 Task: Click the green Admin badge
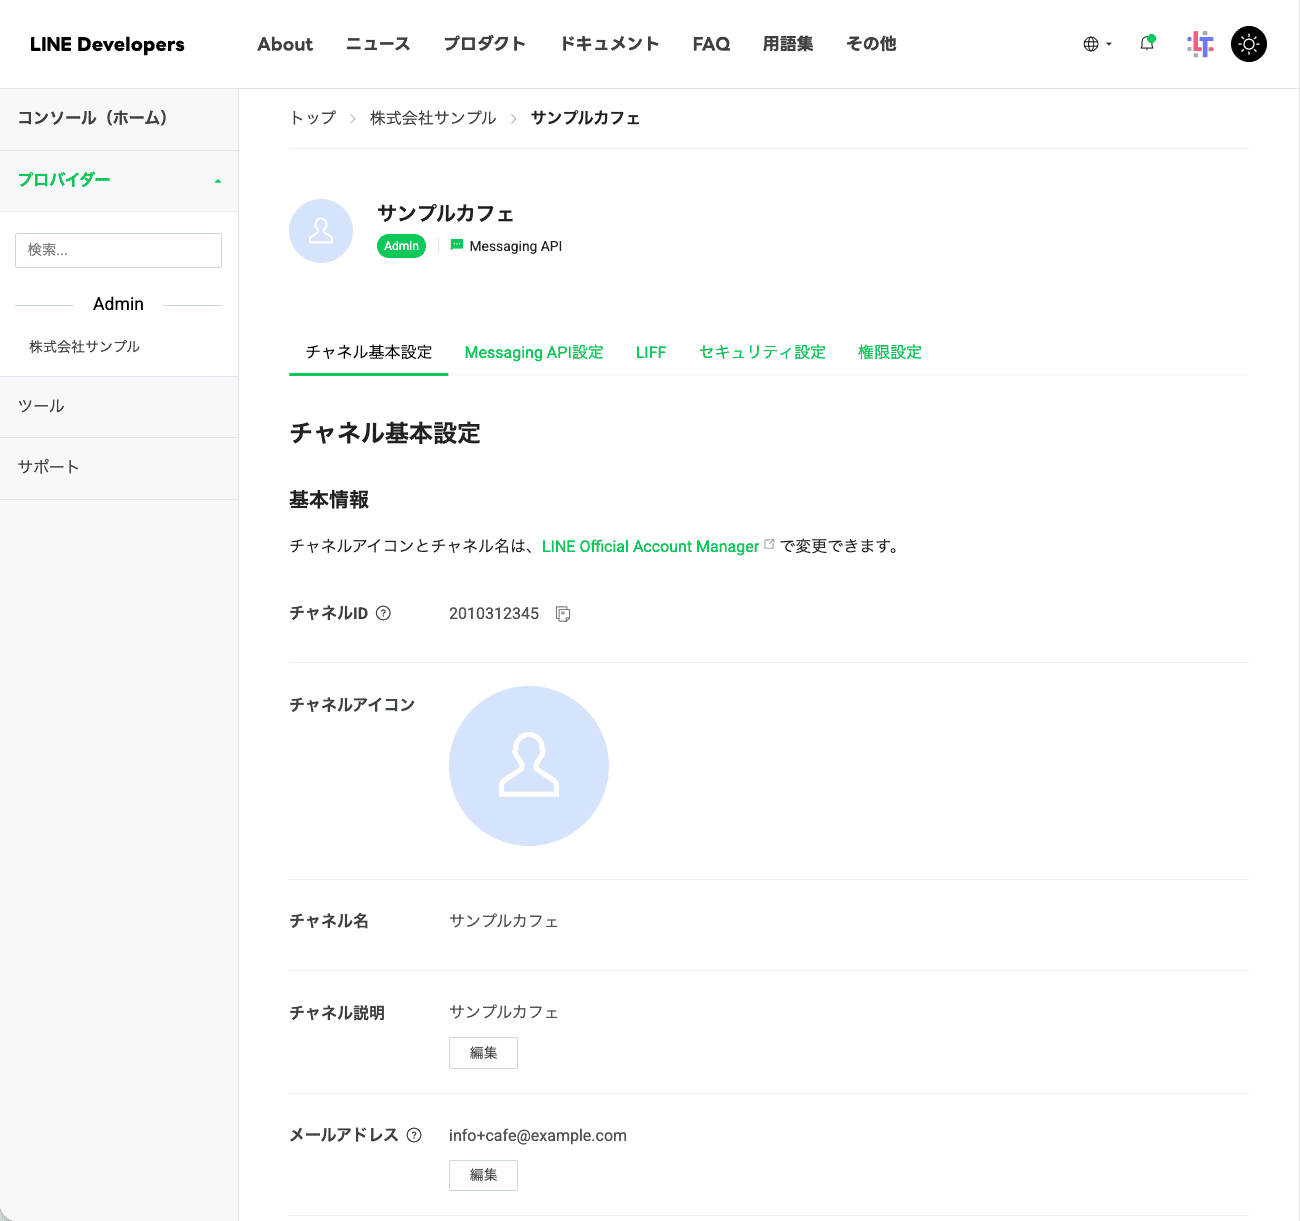[x=401, y=246]
